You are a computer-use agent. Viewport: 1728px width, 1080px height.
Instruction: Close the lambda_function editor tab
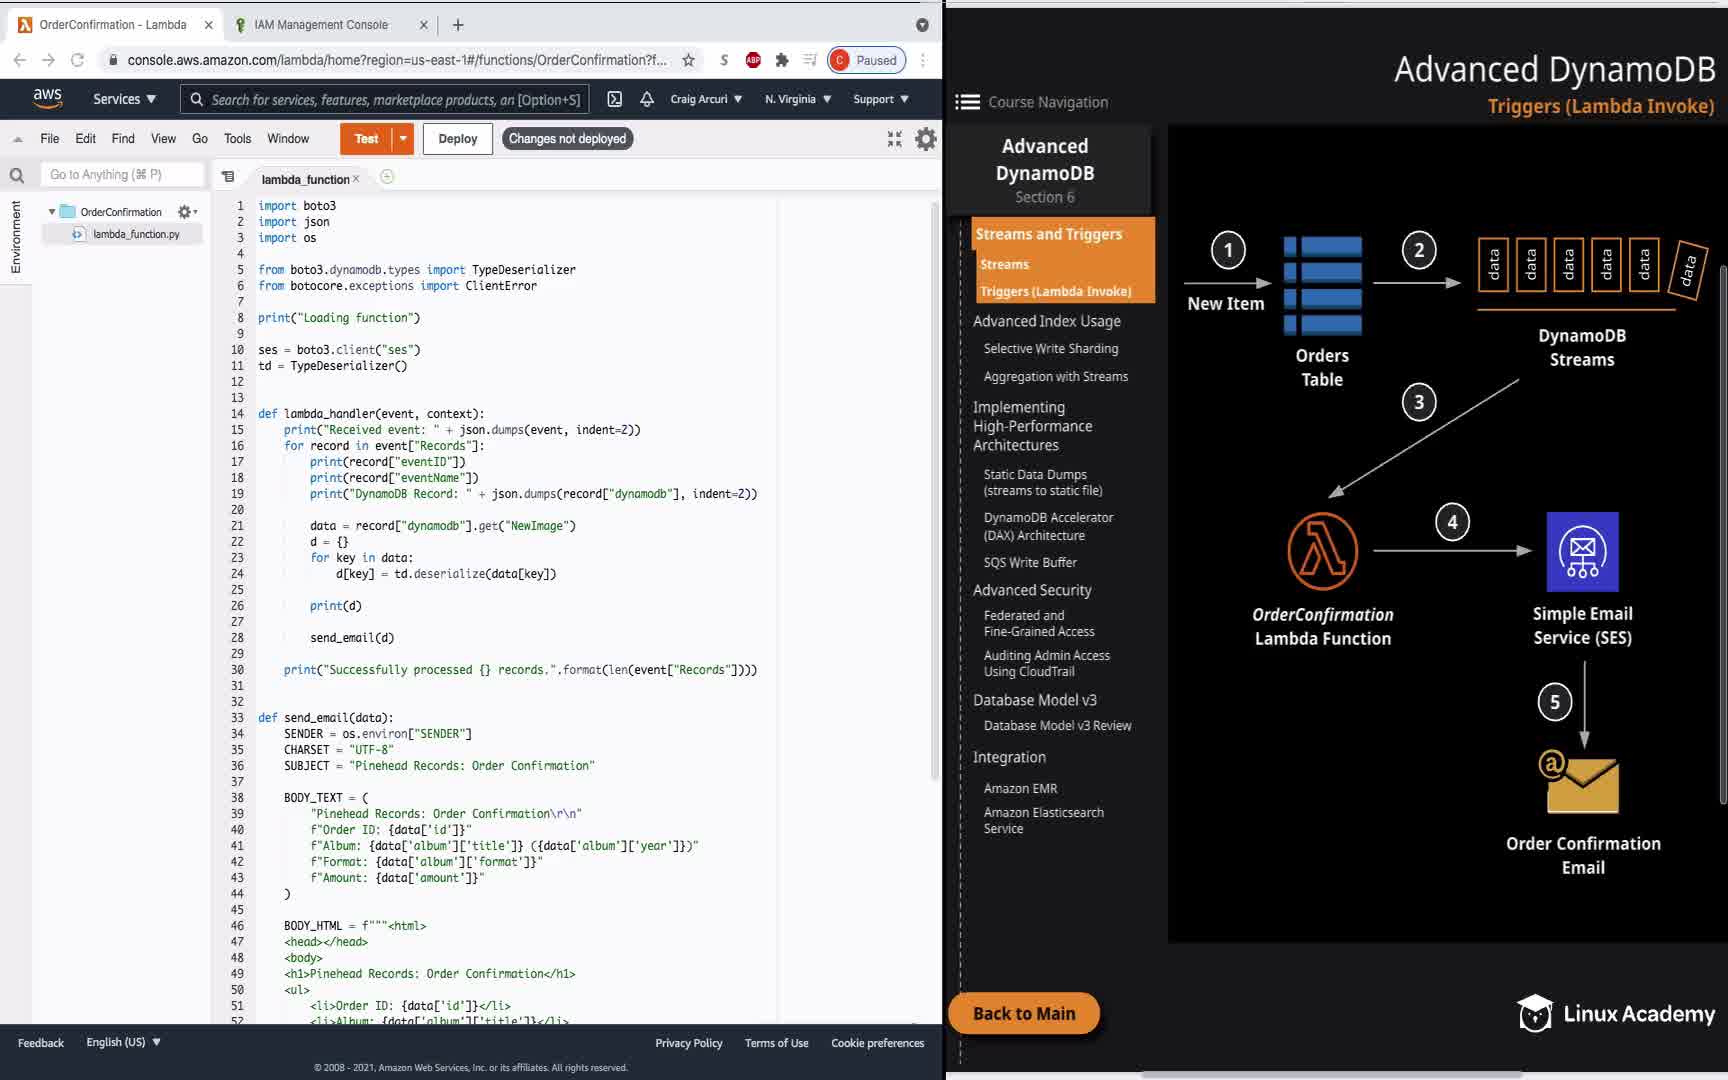[x=356, y=179]
